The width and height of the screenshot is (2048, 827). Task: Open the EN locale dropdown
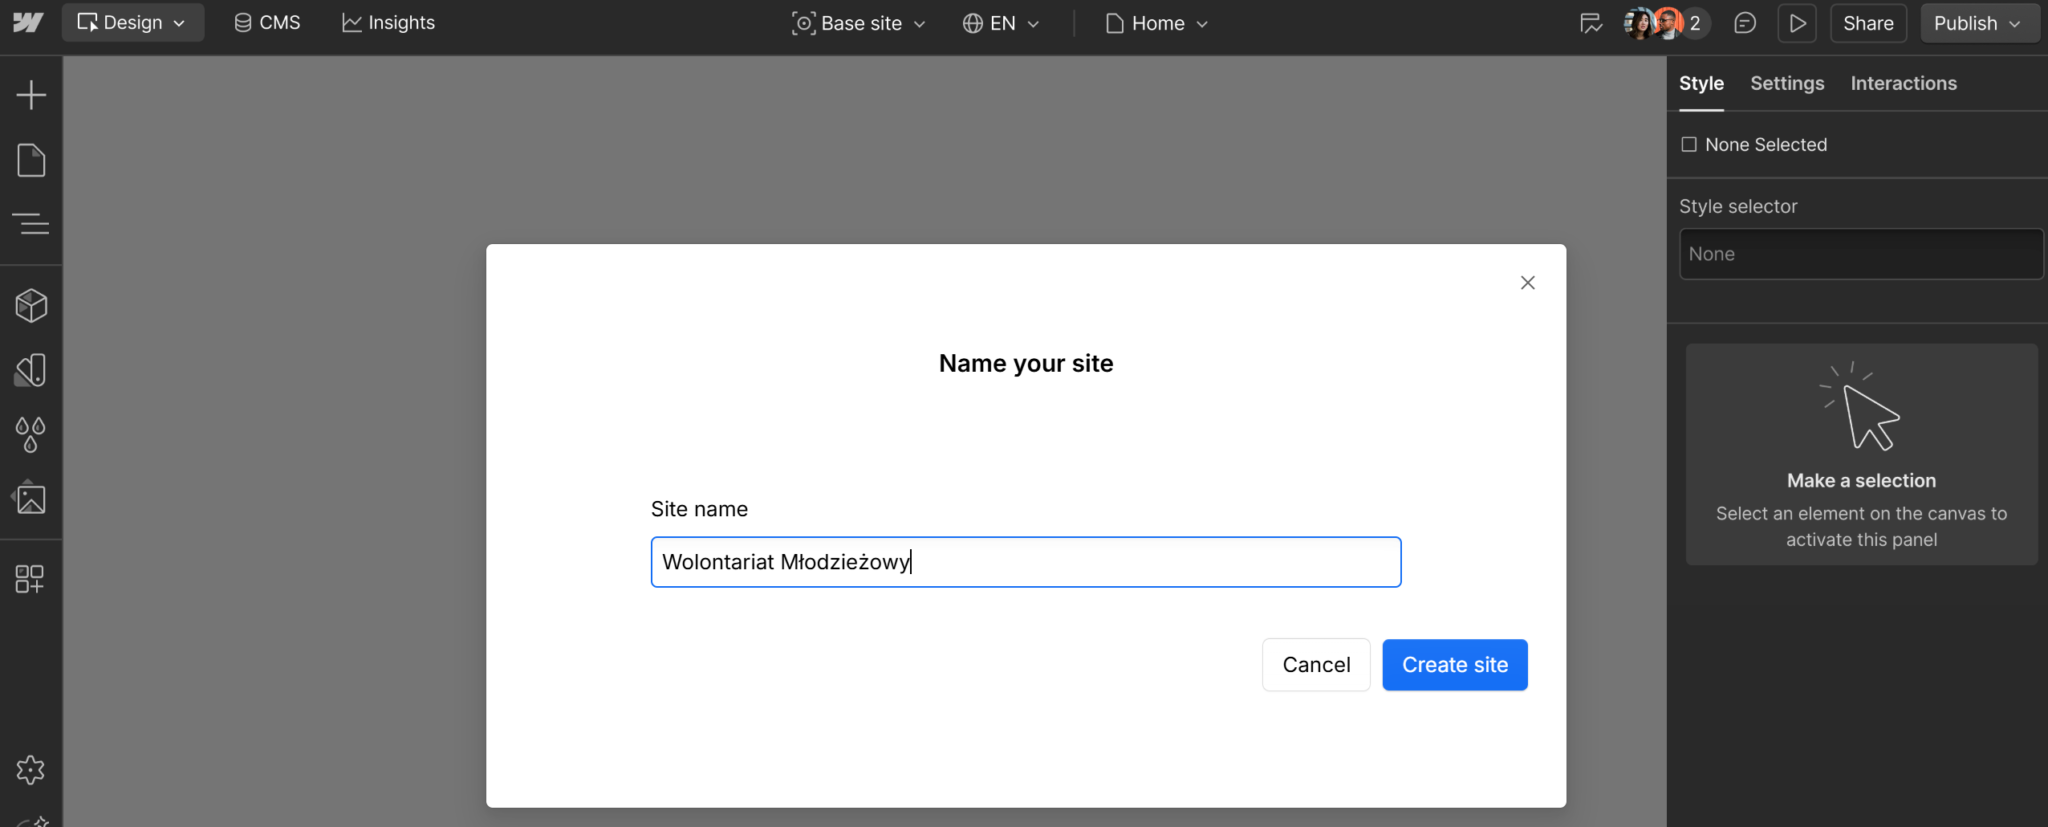pos(1001,23)
